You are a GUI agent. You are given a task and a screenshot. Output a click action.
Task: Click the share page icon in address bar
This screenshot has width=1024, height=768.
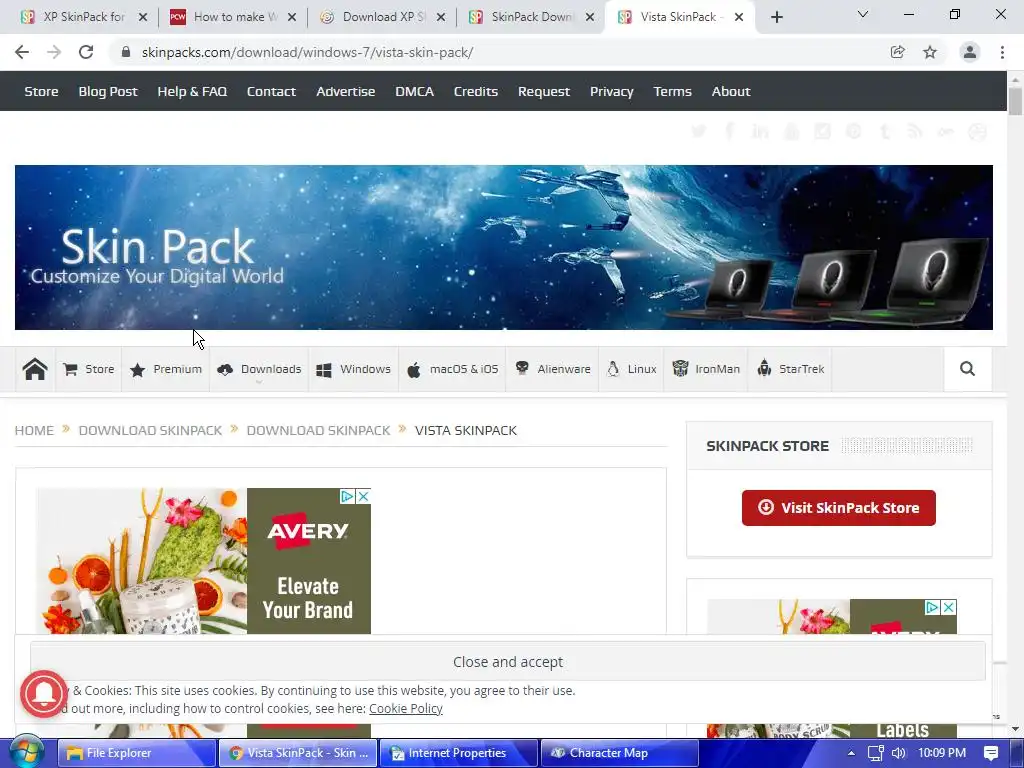(x=898, y=52)
